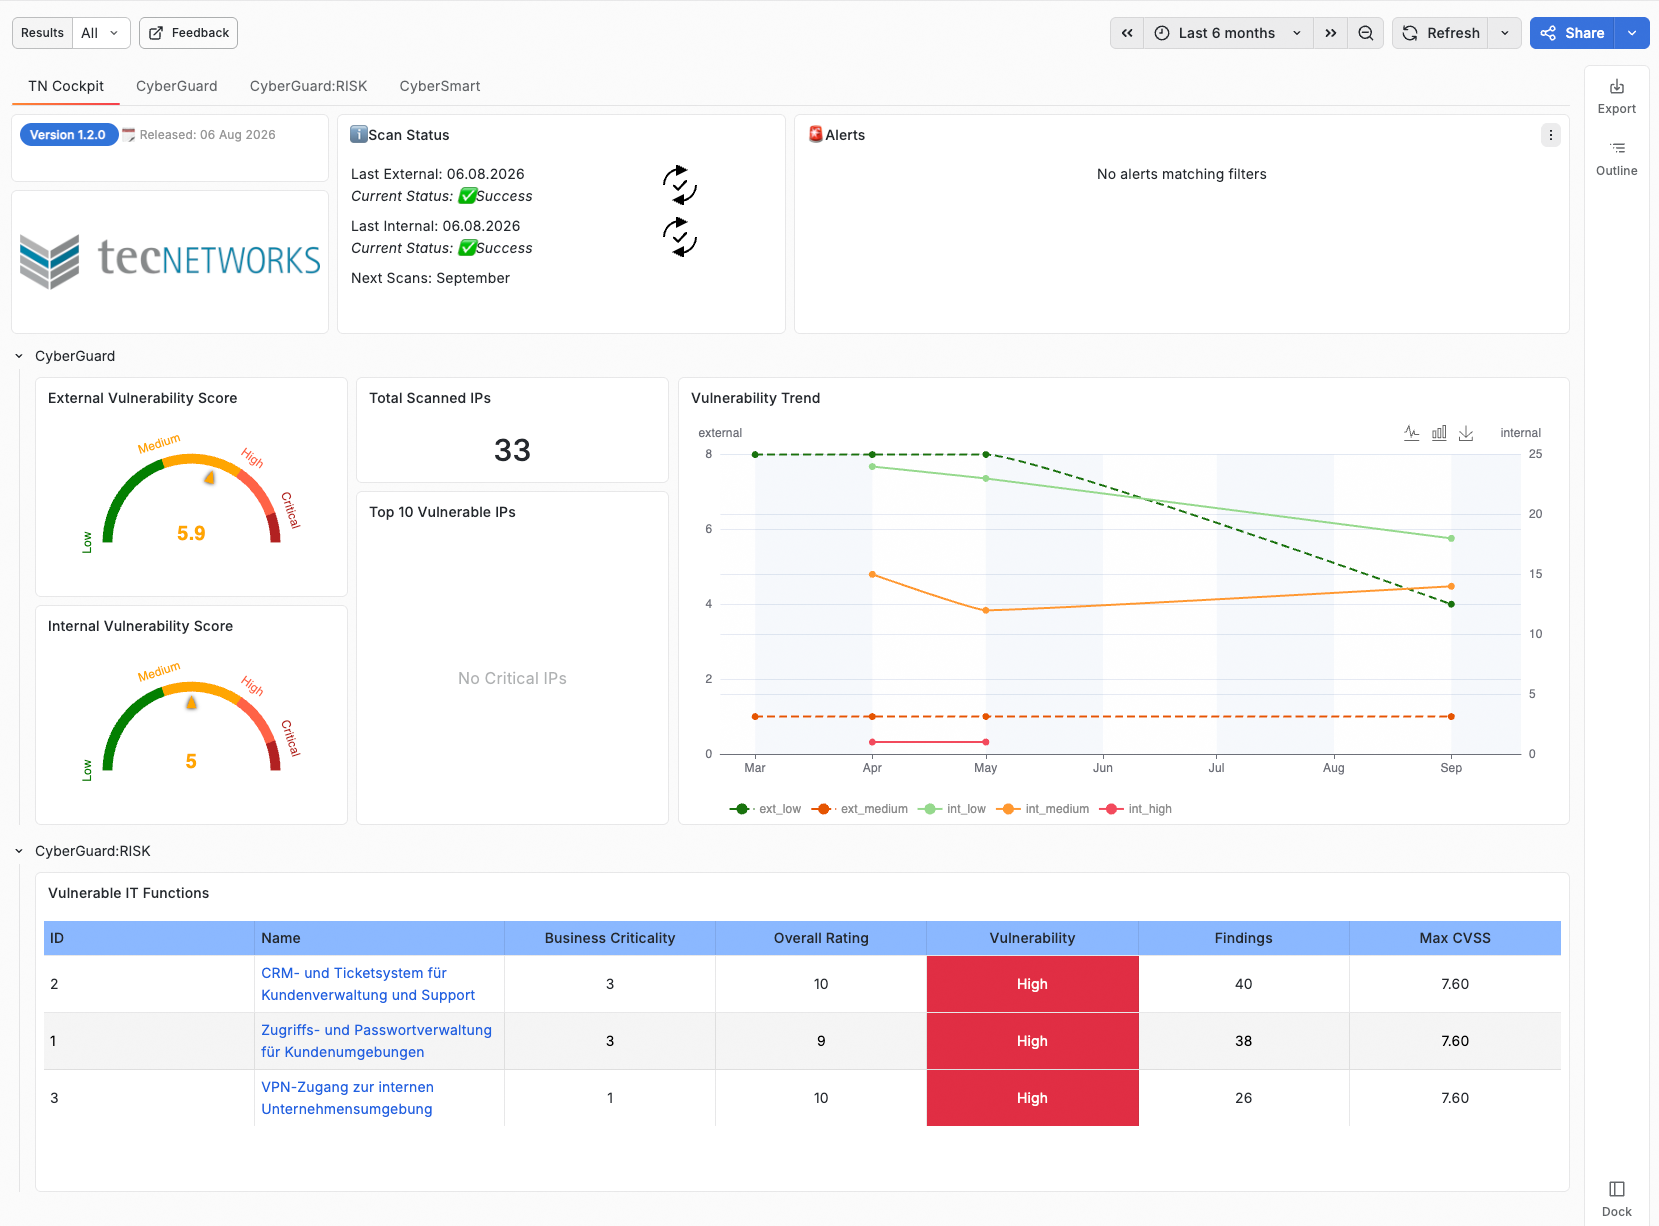The height and width of the screenshot is (1226, 1659).
Task: Click the calendar icon next to the release date
Action: tap(128, 135)
